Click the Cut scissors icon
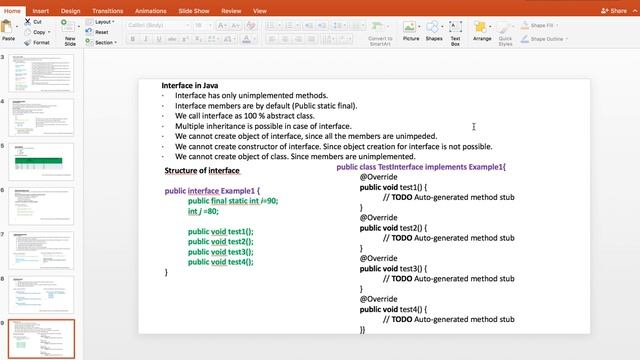Screen dimensions: 640x360 pos(28,22)
